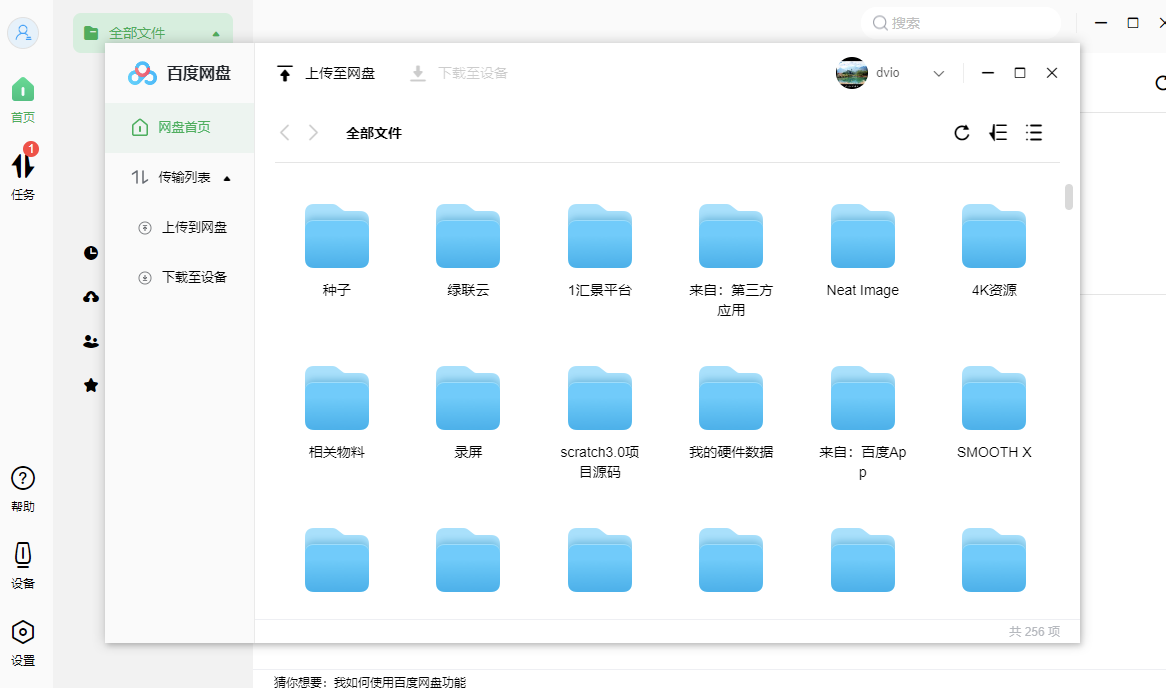Open the 来自：第三方应用 folder
The width and height of the screenshot is (1166, 688).
click(730, 237)
